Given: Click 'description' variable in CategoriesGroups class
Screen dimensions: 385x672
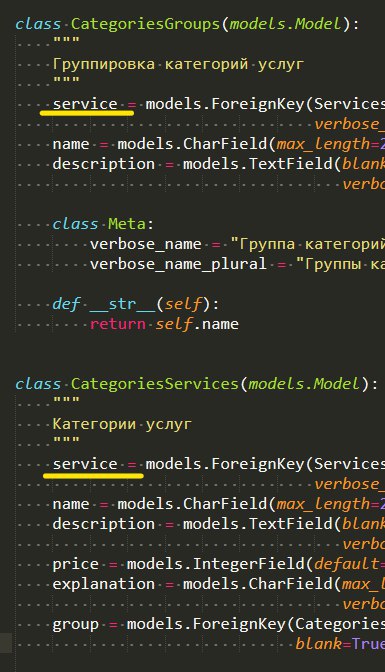Looking at the screenshot, I should [103, 164].
